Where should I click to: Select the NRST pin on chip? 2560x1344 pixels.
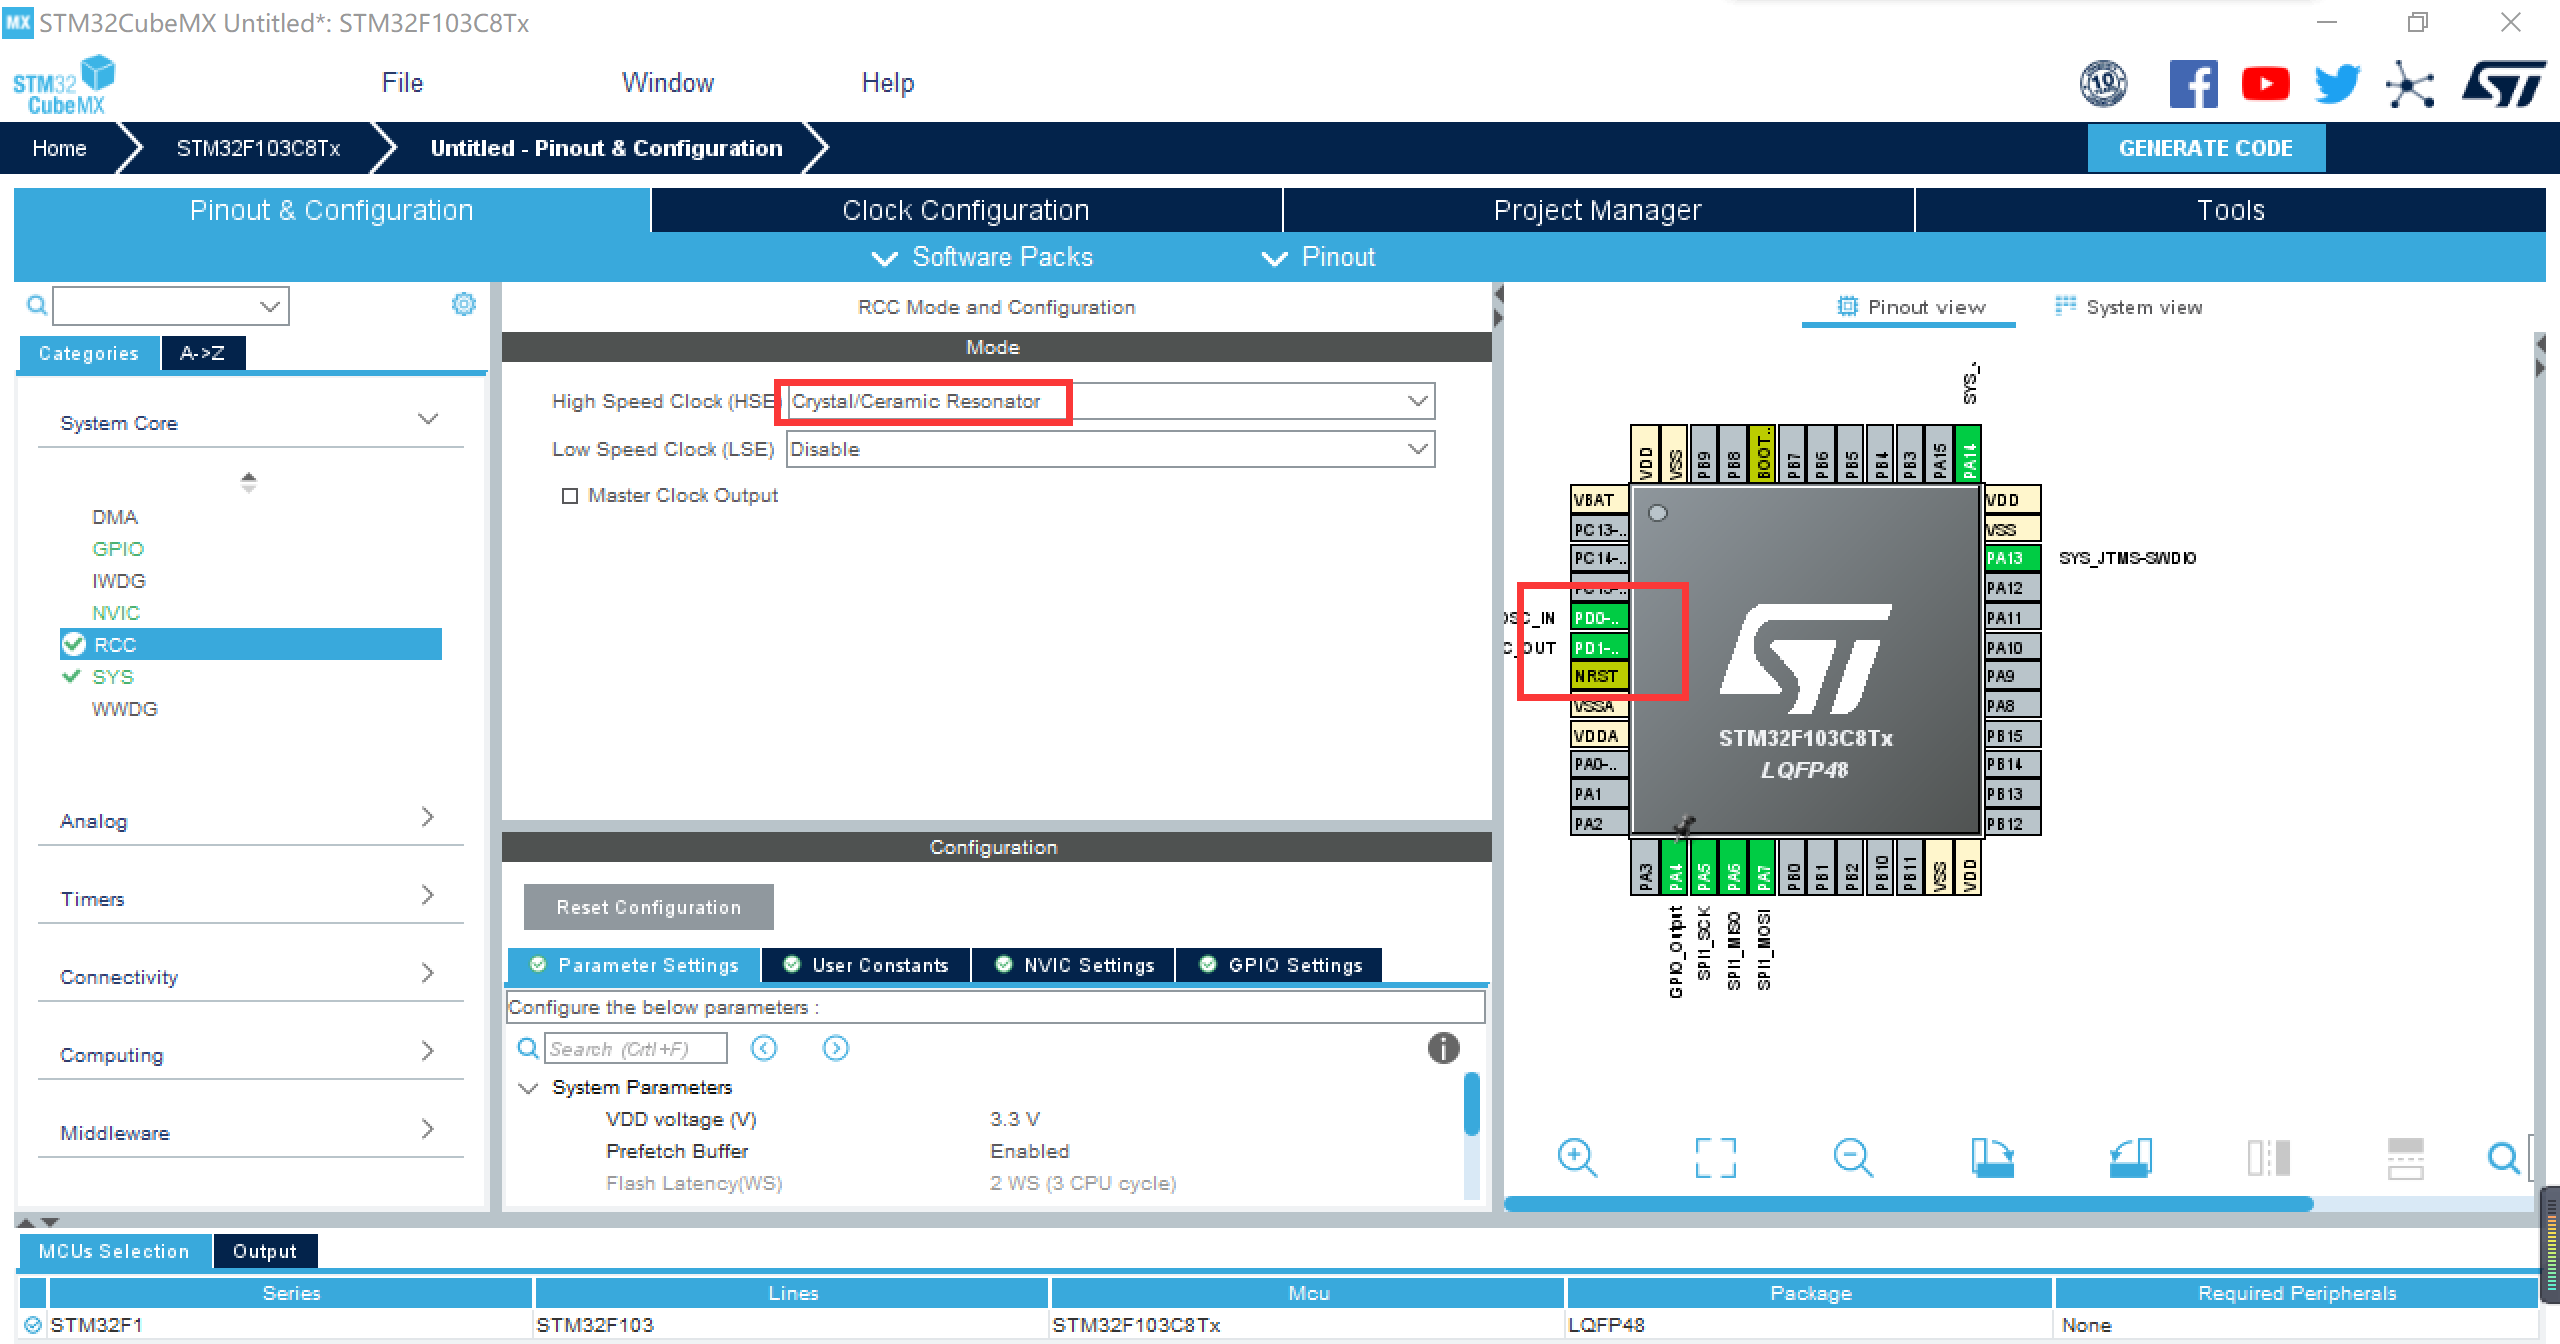[x=1599, y=676]
